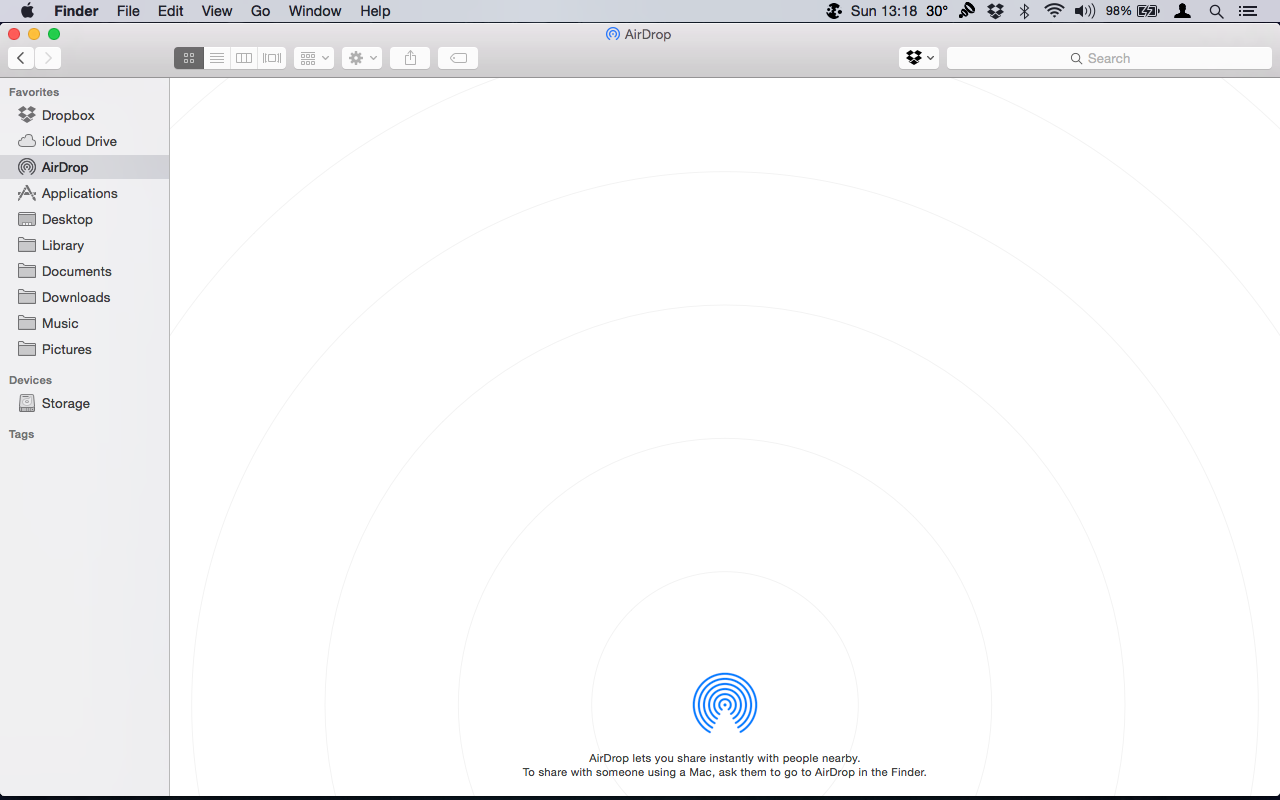Click the Devices section header
The width and height of the screenshot is (1280, 800).
point(30,380)
